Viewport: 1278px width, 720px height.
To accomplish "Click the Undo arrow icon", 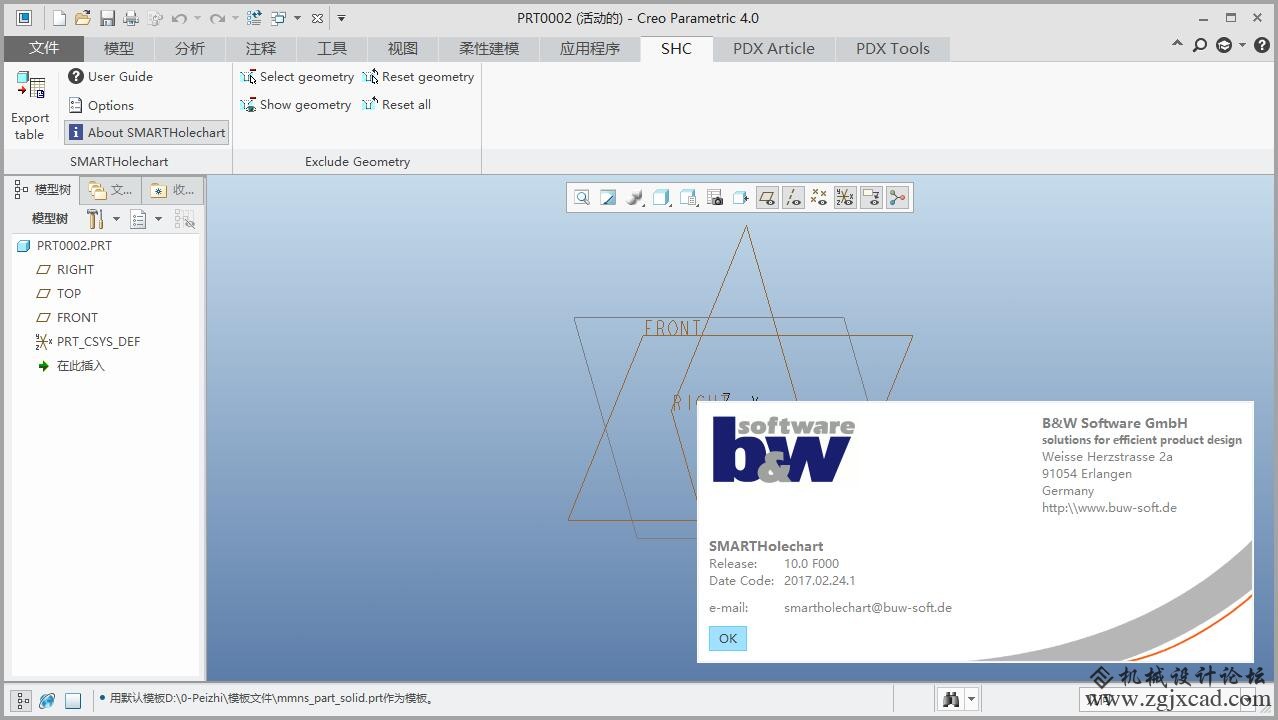I will pos(179,18).
